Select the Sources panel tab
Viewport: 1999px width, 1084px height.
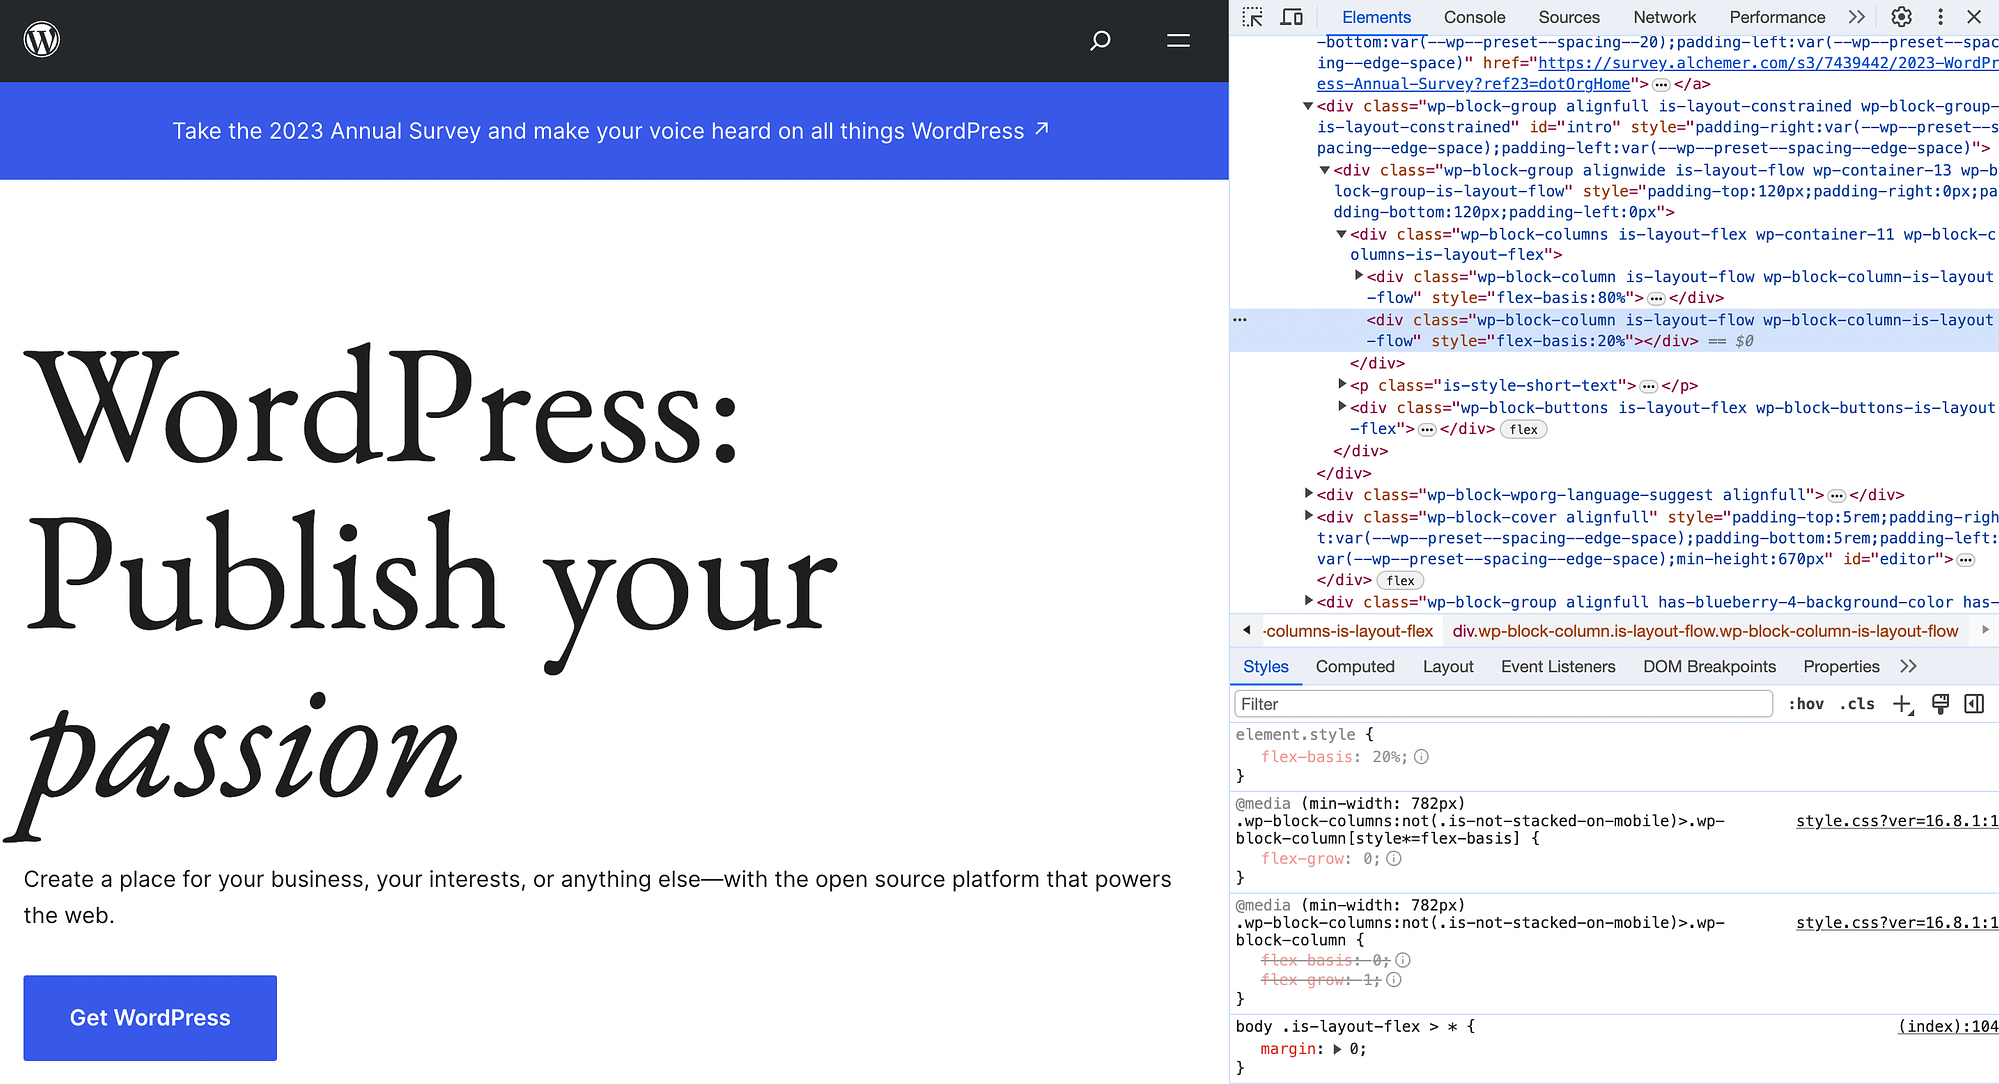click(1567, 17)
